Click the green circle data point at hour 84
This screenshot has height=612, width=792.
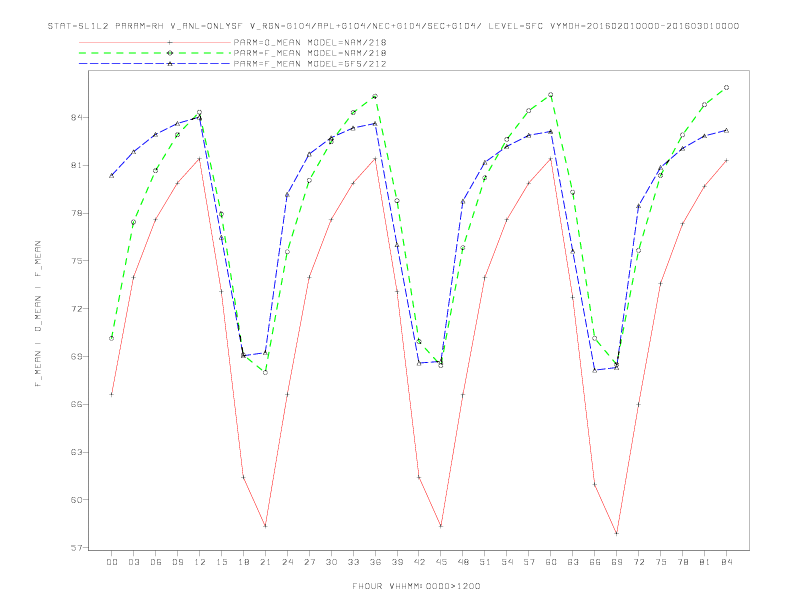726,88
